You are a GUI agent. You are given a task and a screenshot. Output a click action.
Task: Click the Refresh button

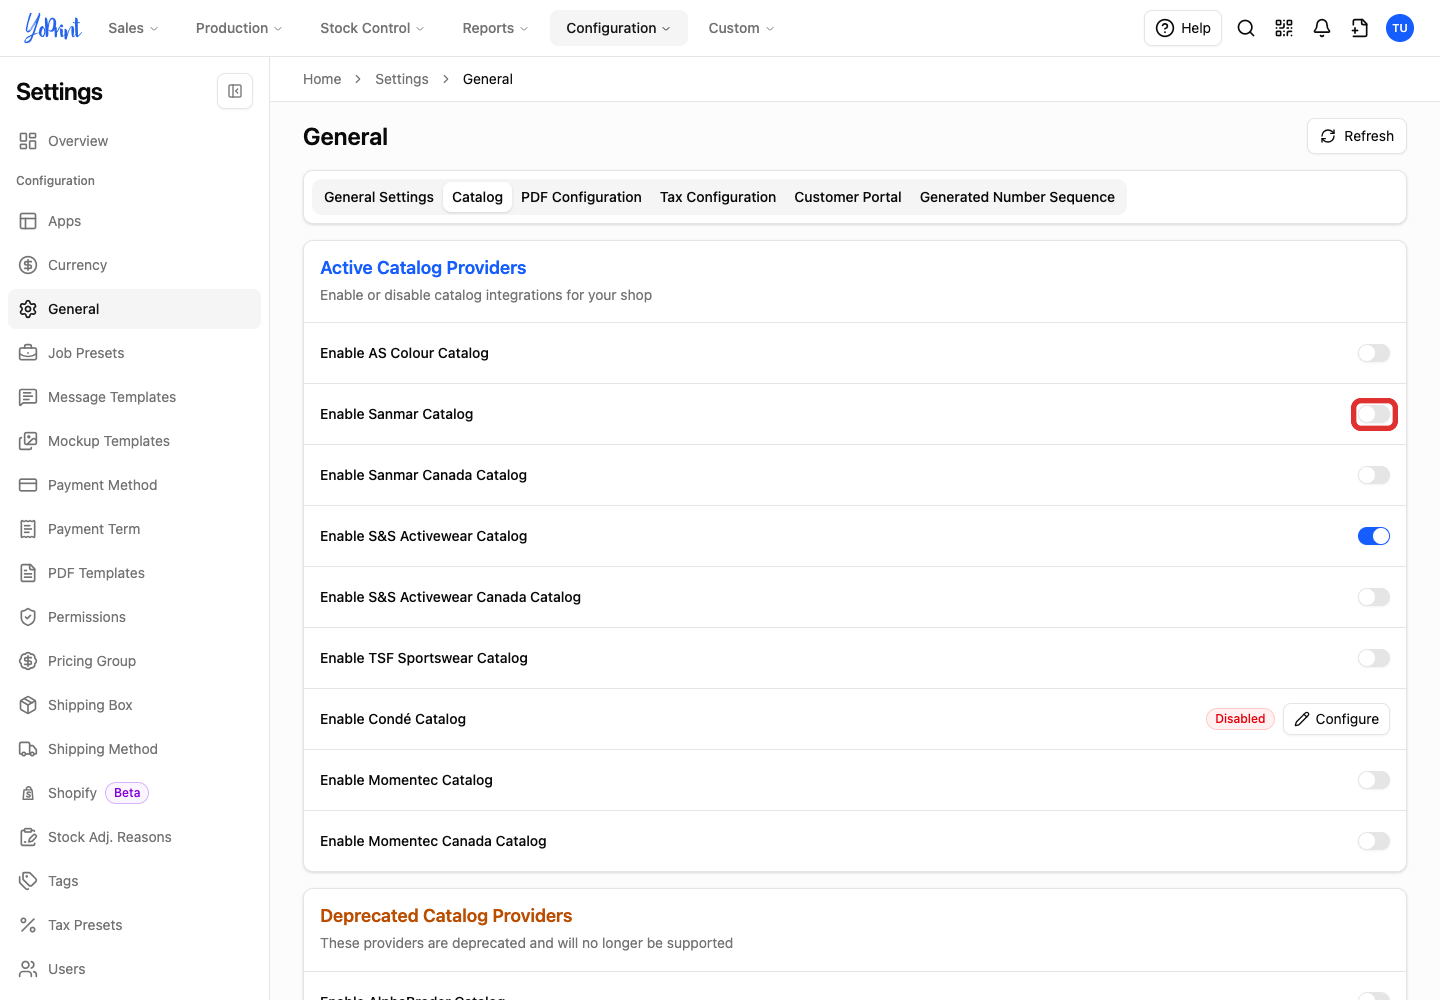[x=1357, y=136]
